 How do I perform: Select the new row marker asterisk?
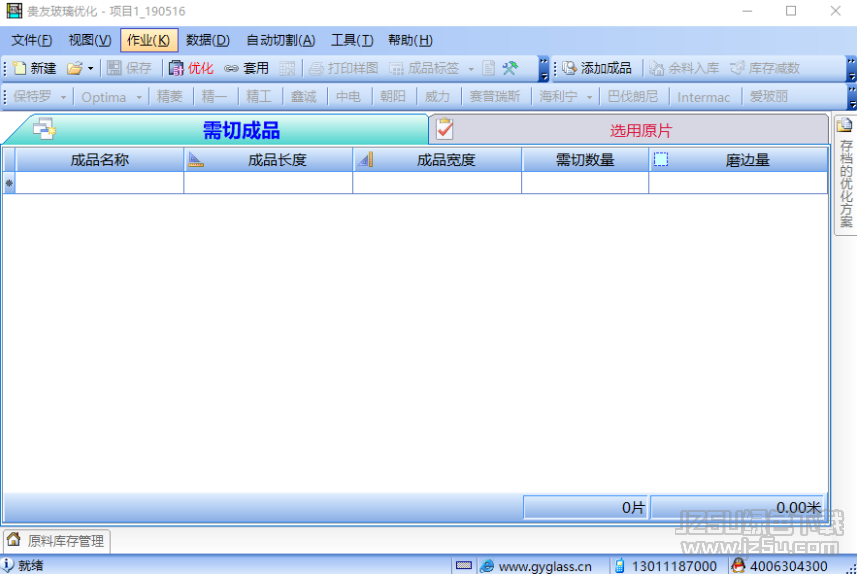[9, 183]
